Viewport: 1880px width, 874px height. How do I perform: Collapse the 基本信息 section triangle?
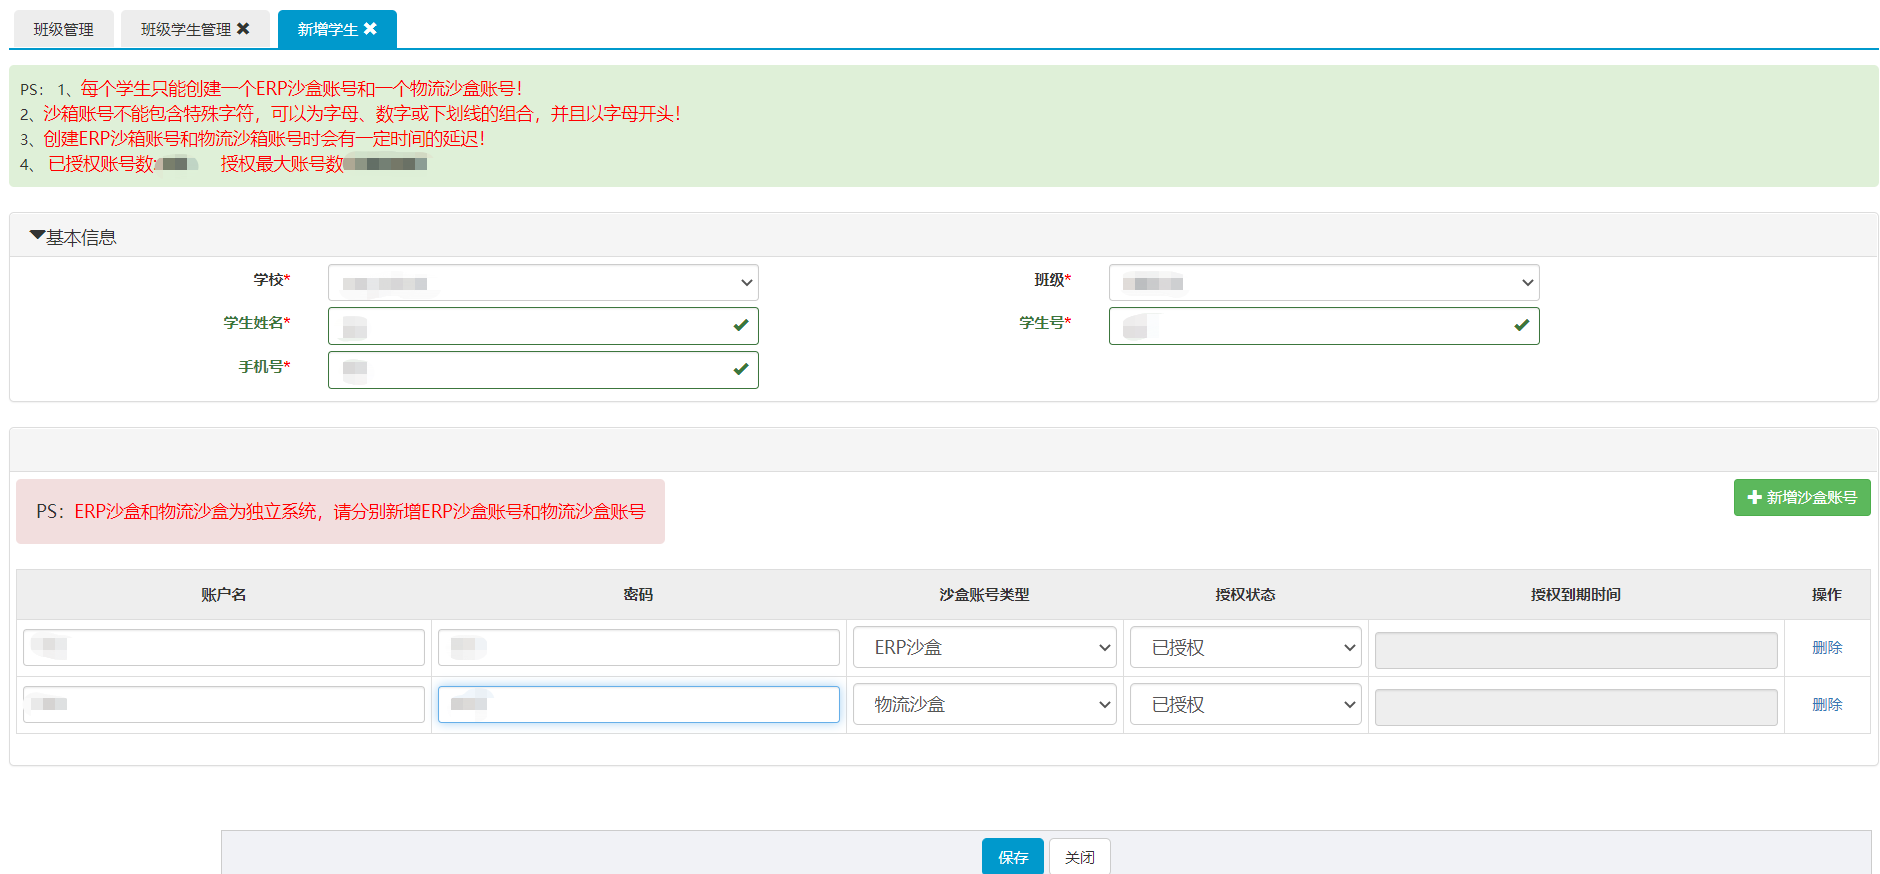click(37, 236)
